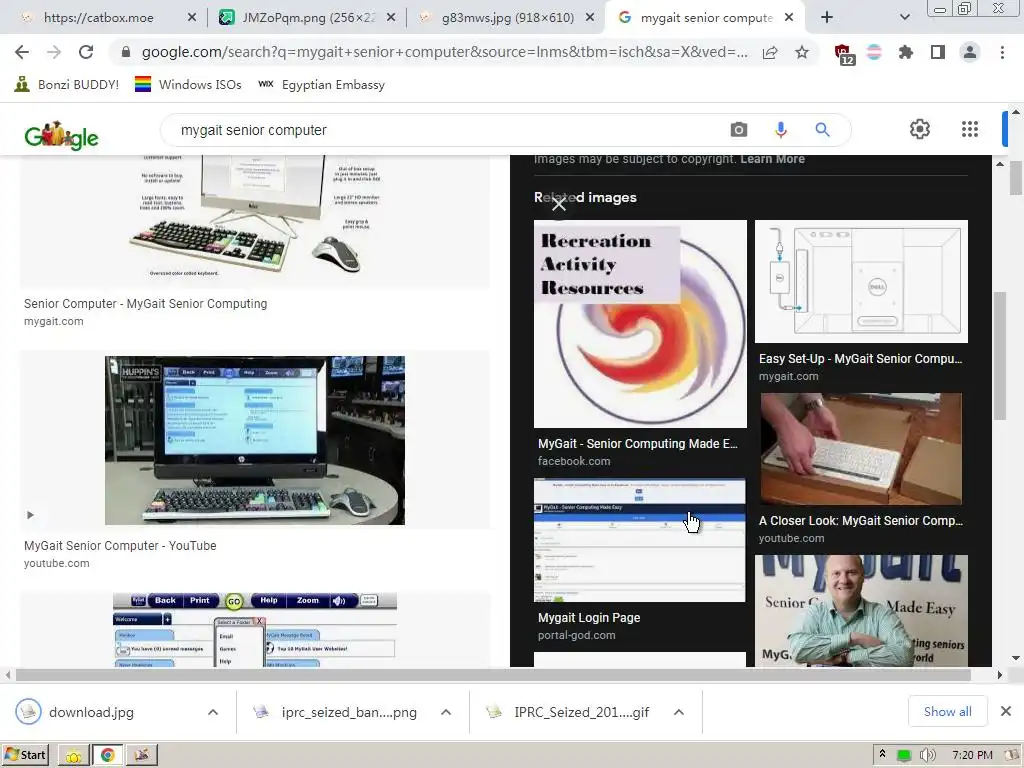Open the Bonzi BUDDY! bookmark
This screenshot has height=768, width=1024.
point(67,84)
